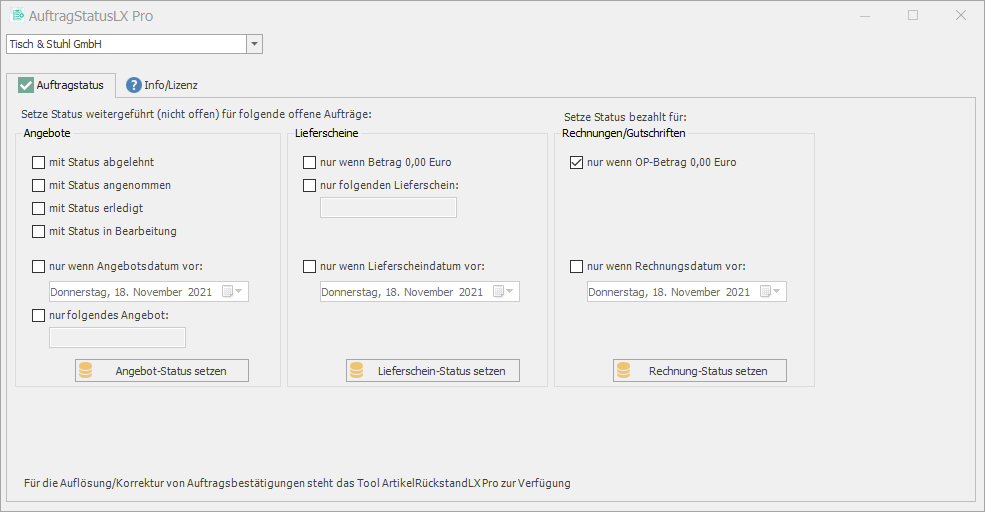The width and height of the screenshot is (985, 512).
Task: Open calendar icon for Angebotsdatum picker
Action: (229, 292)
